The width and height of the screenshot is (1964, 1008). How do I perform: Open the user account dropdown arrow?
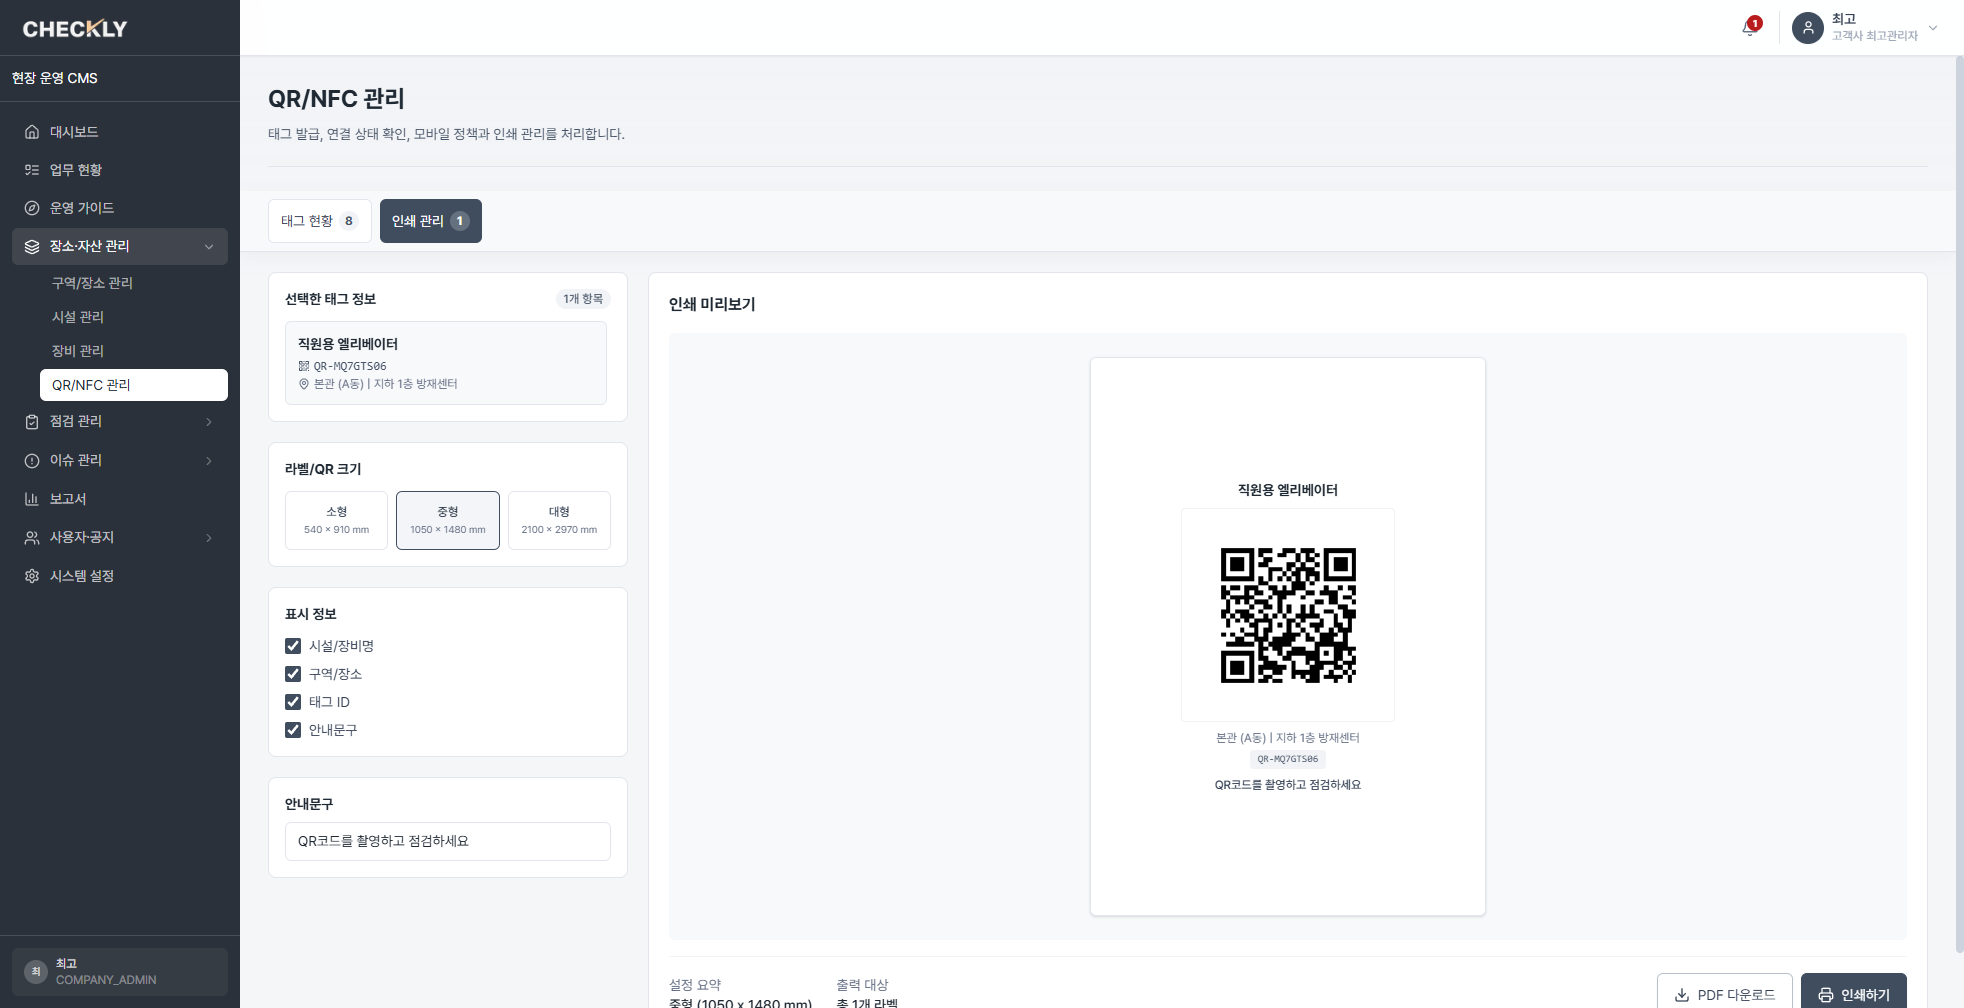tap(1933, 28)
